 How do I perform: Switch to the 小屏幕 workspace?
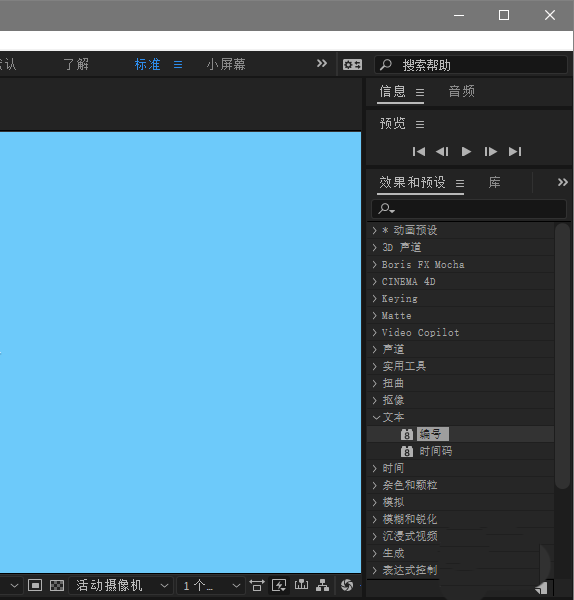[x=226, y=64]
